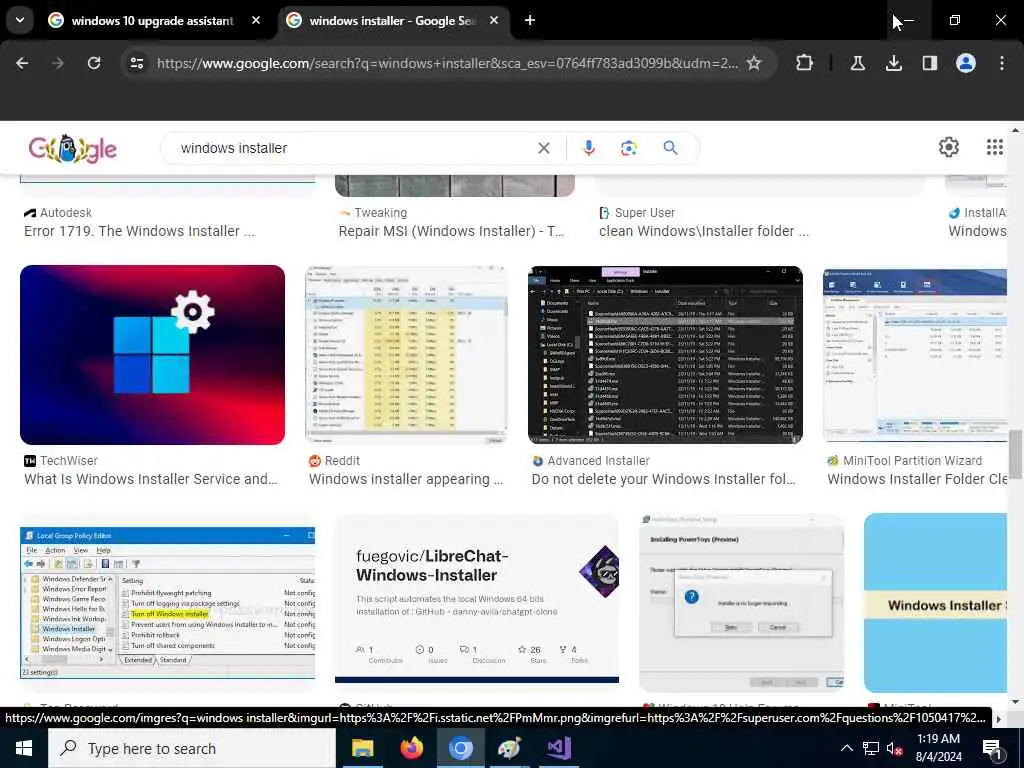The height and width of the screenshot is (768, 1024).
Task: Switch to windows 10 upgrade assistant tab
Action: (152, 21)
